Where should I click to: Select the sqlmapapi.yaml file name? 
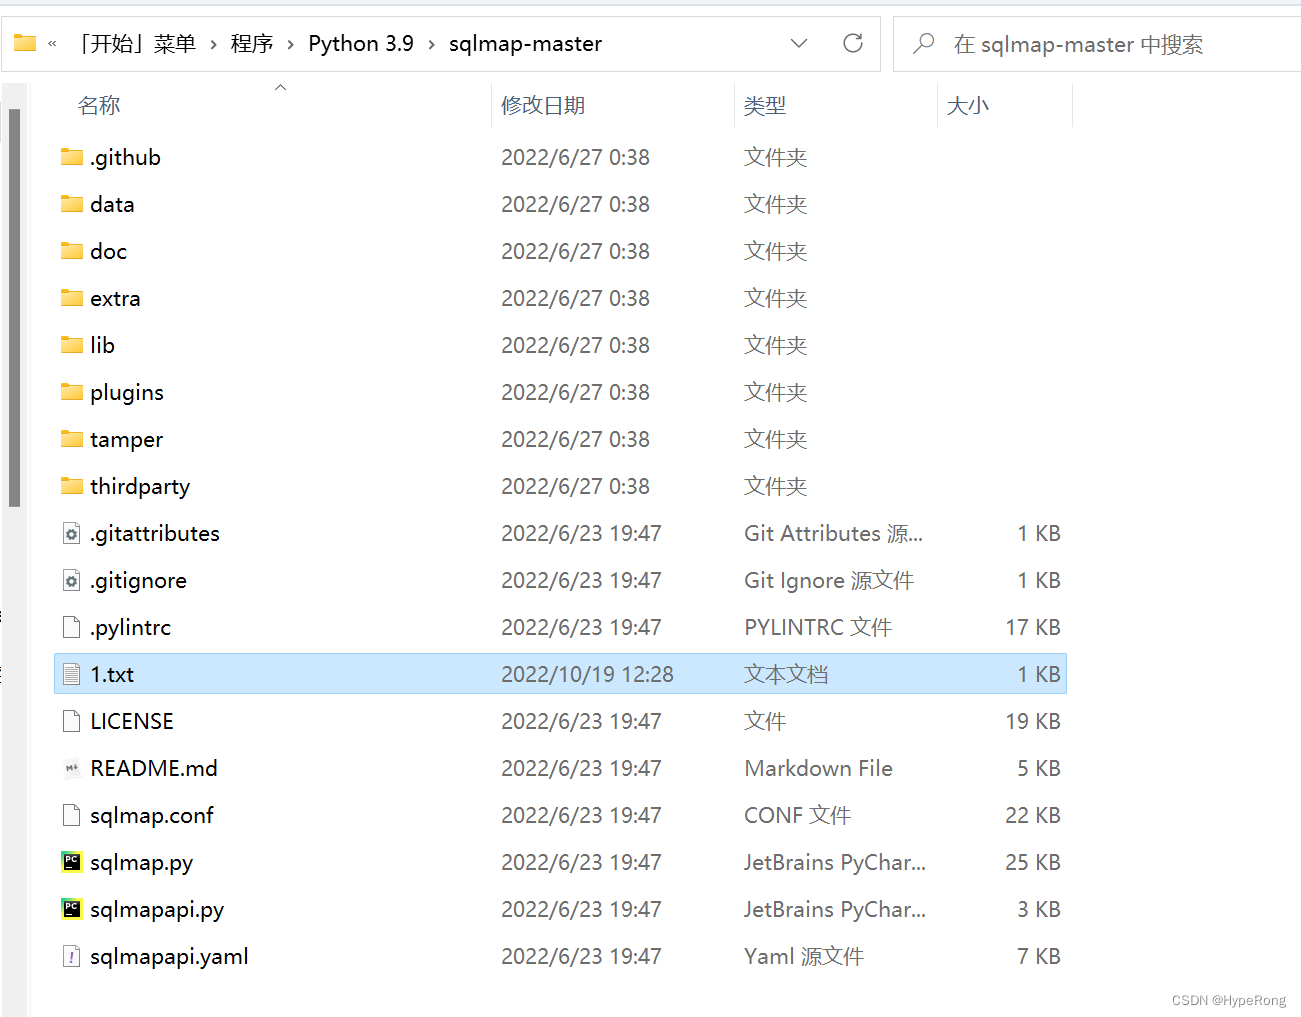[x=169, y=956]
